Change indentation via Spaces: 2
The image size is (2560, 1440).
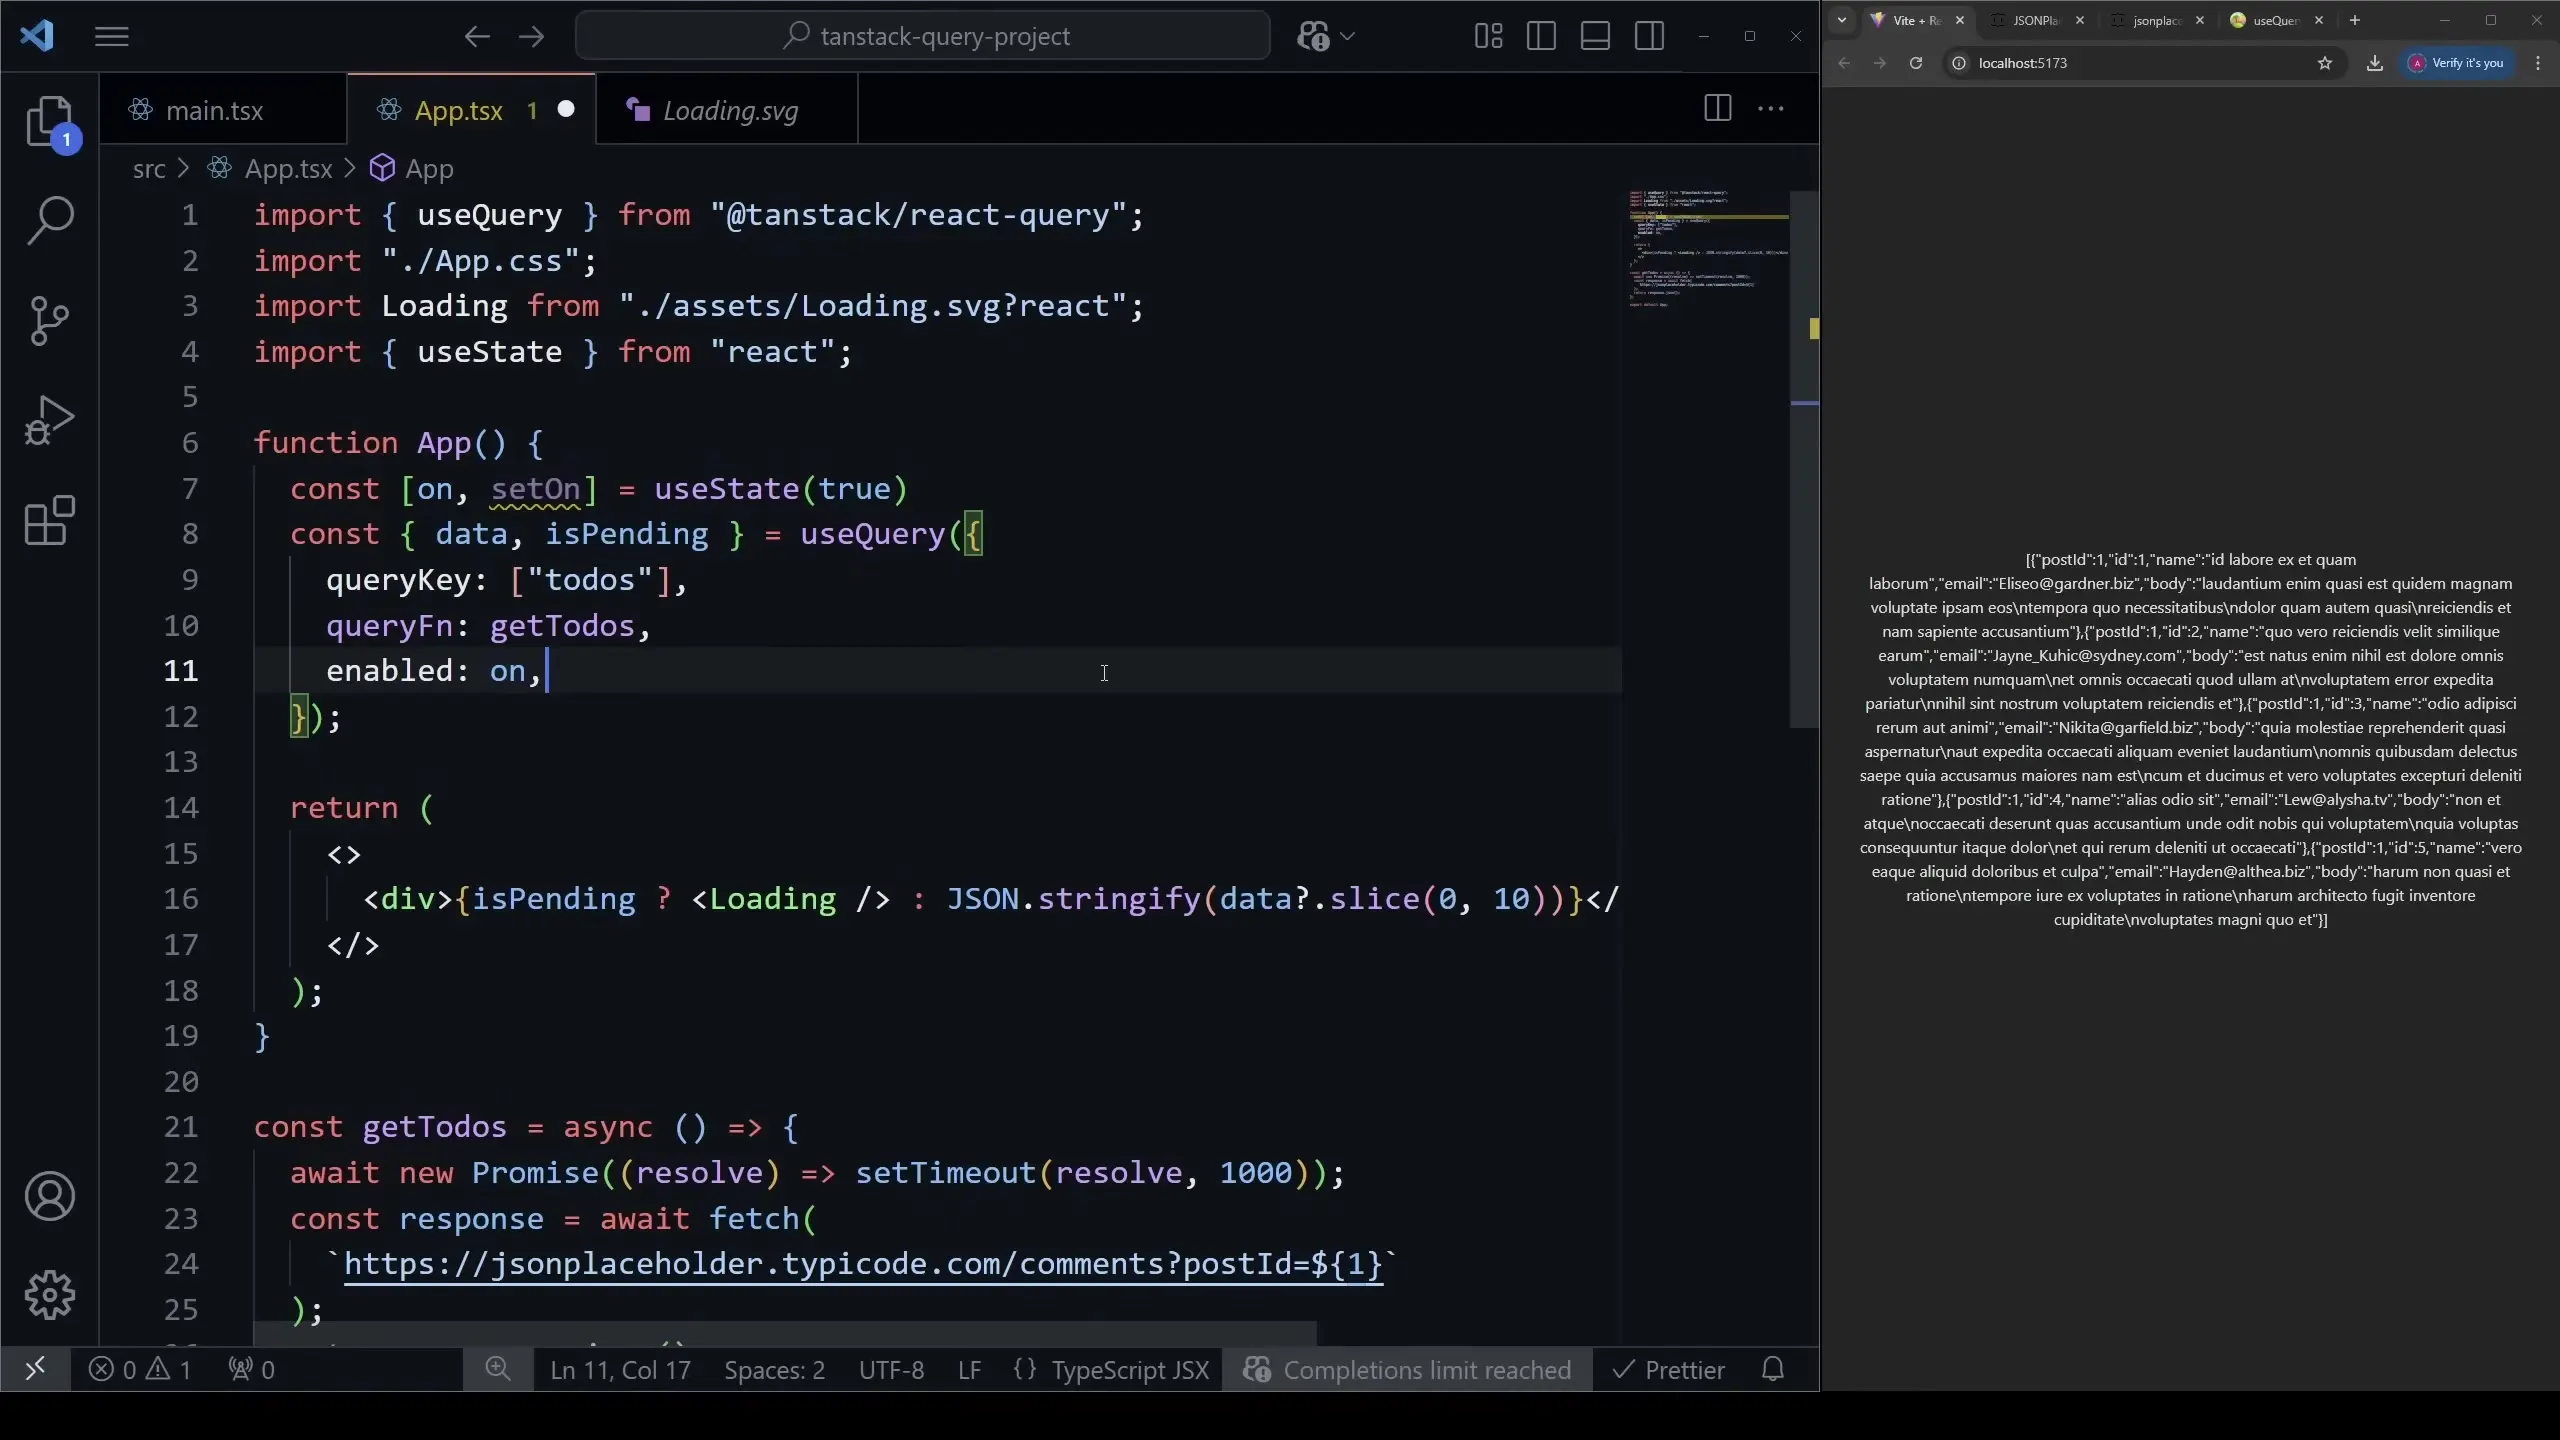pos(775,1369)
